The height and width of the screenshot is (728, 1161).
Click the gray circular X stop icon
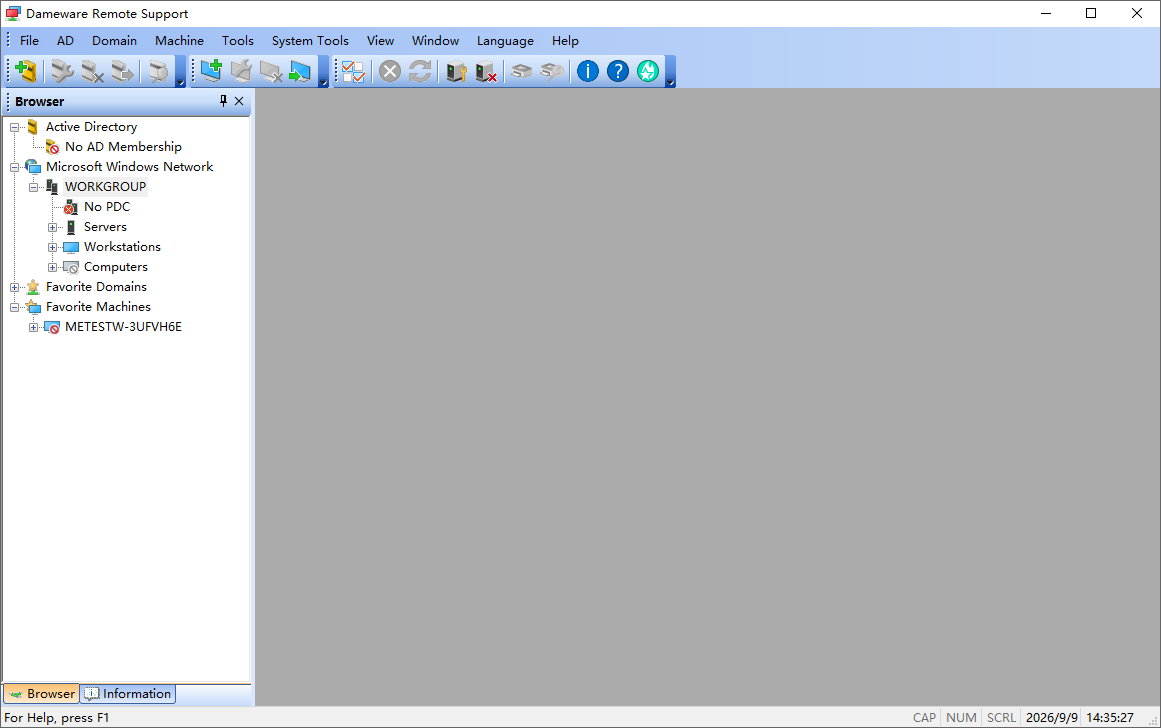point(389,71)
